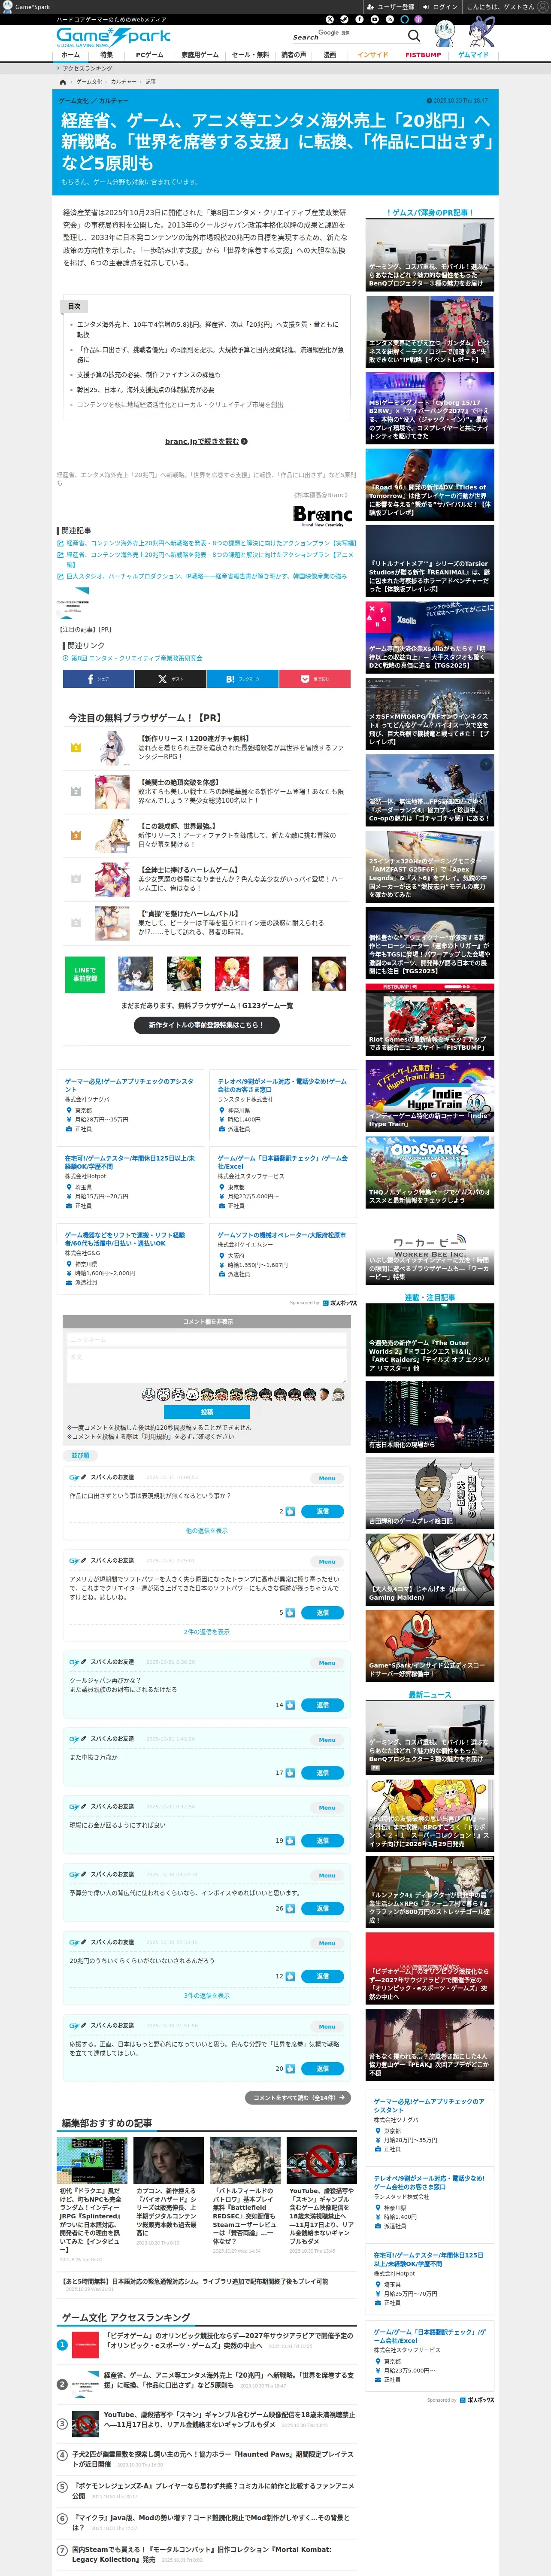Open Menu on the クールジャパン再びかな comment

point(327,1663)
